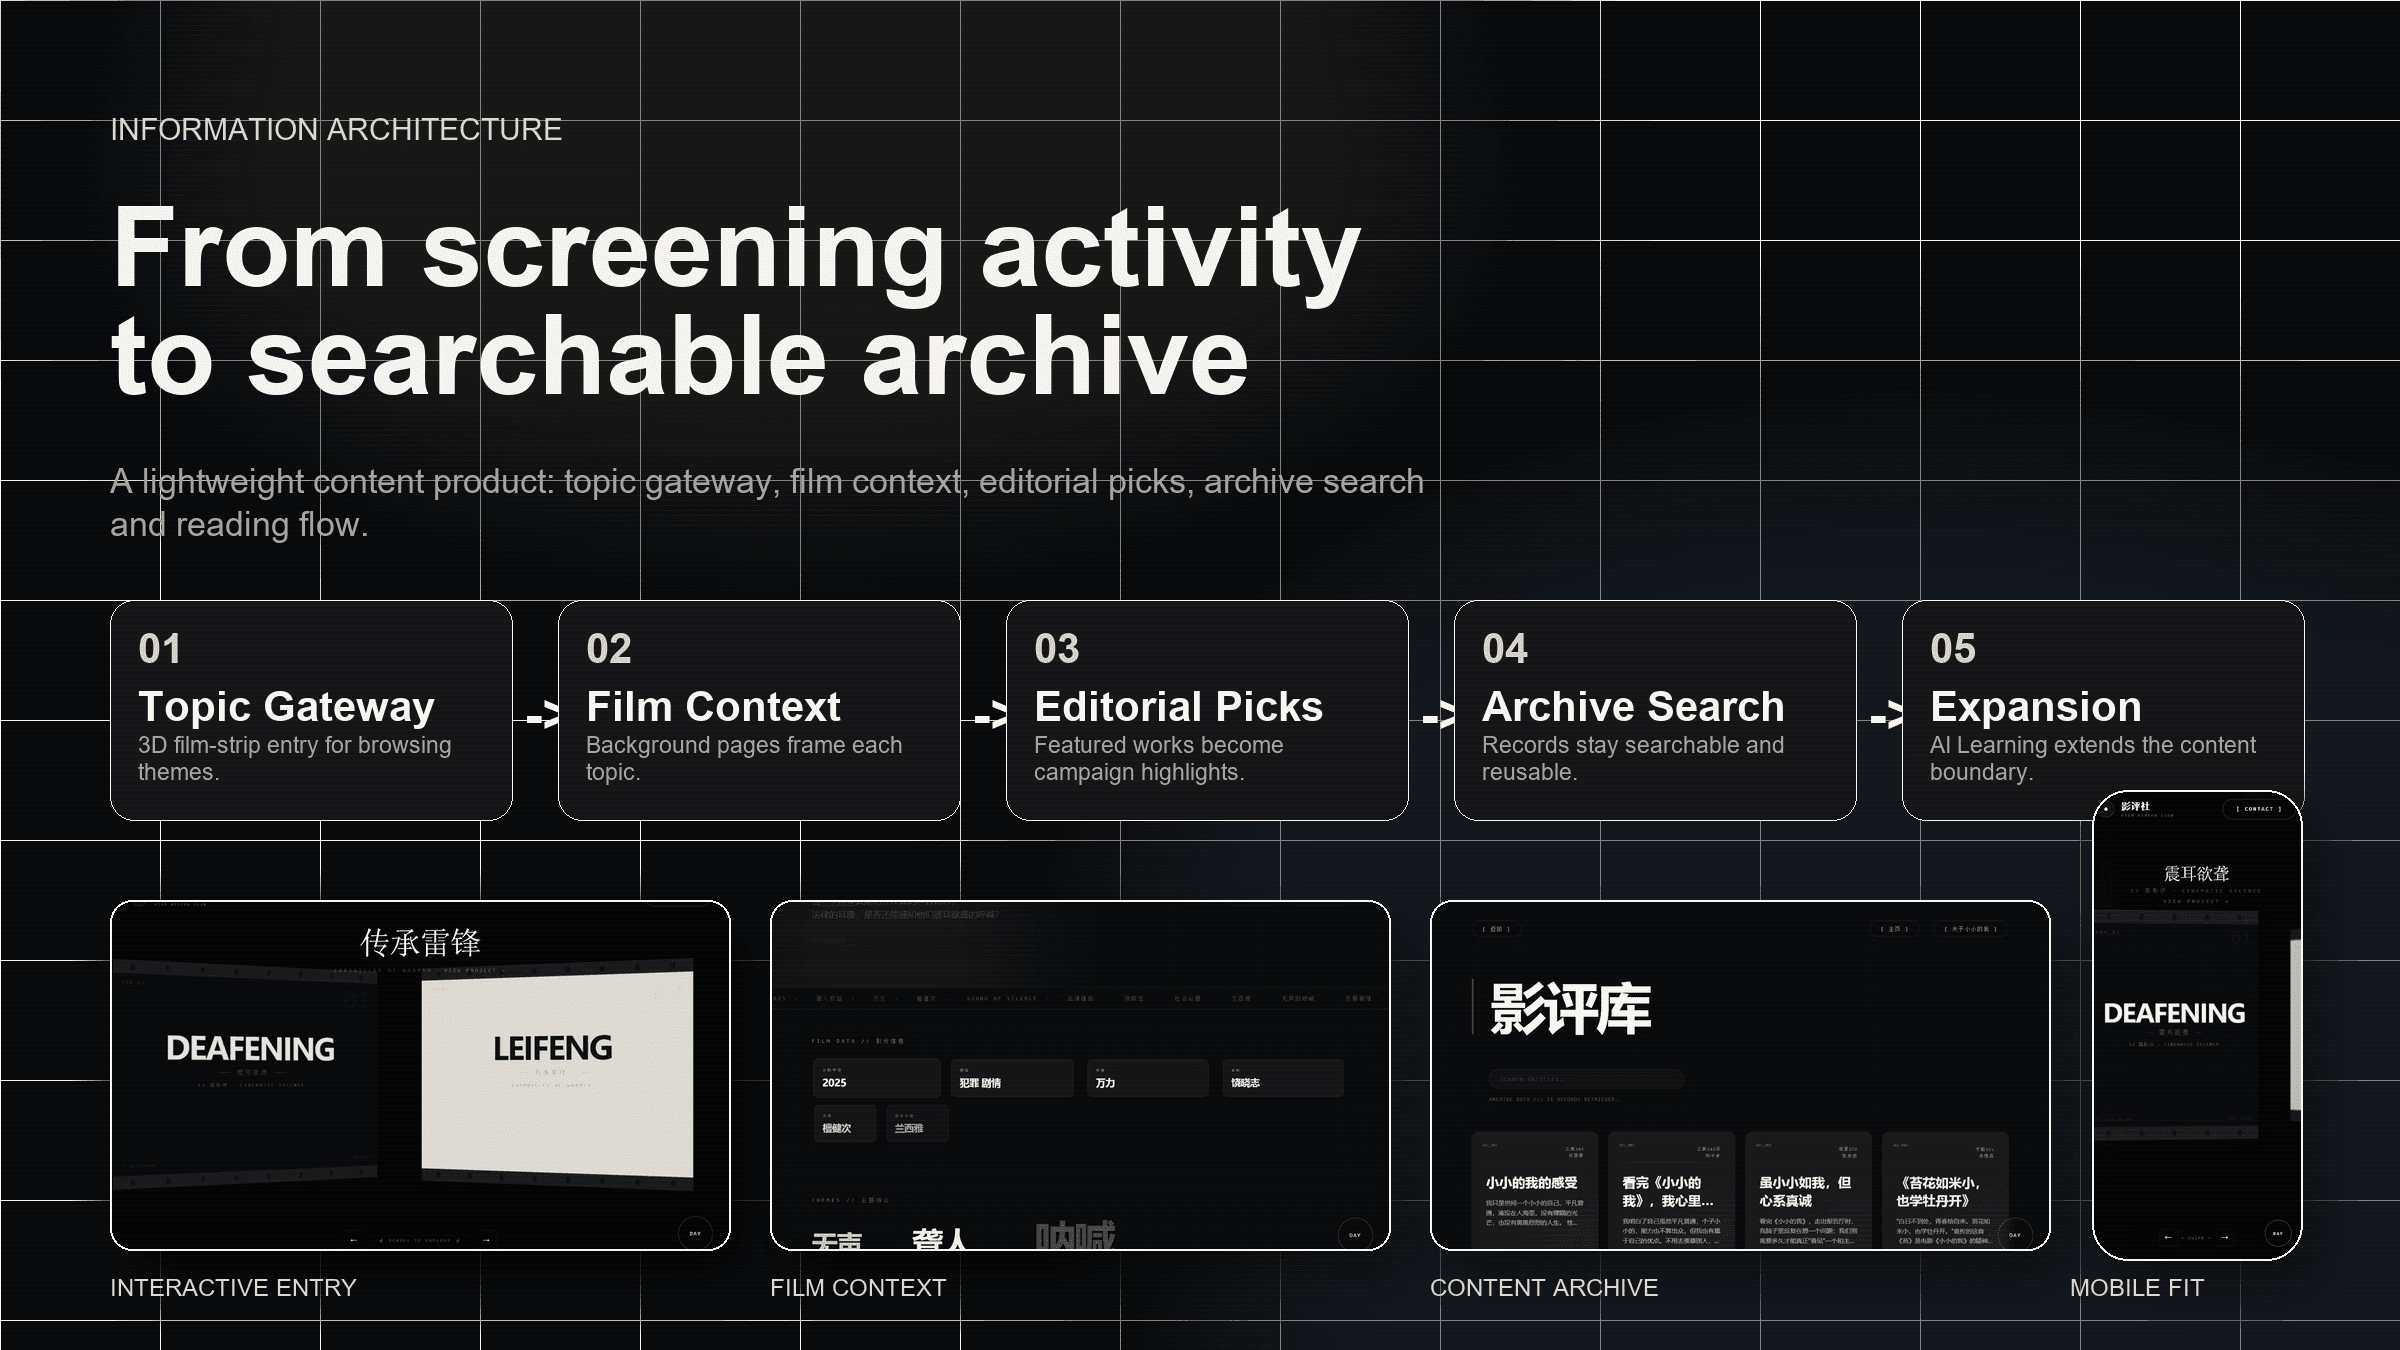
Task: Click the 聋人 theme word
Action: 939,1240
